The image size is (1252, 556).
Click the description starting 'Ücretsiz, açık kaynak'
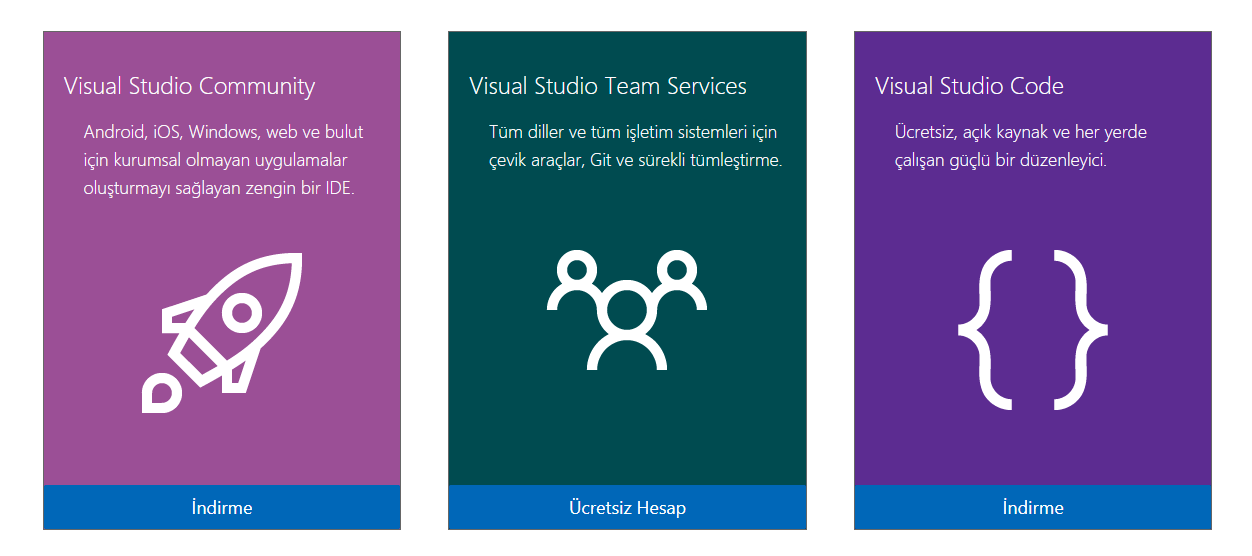coord(1021,146)
